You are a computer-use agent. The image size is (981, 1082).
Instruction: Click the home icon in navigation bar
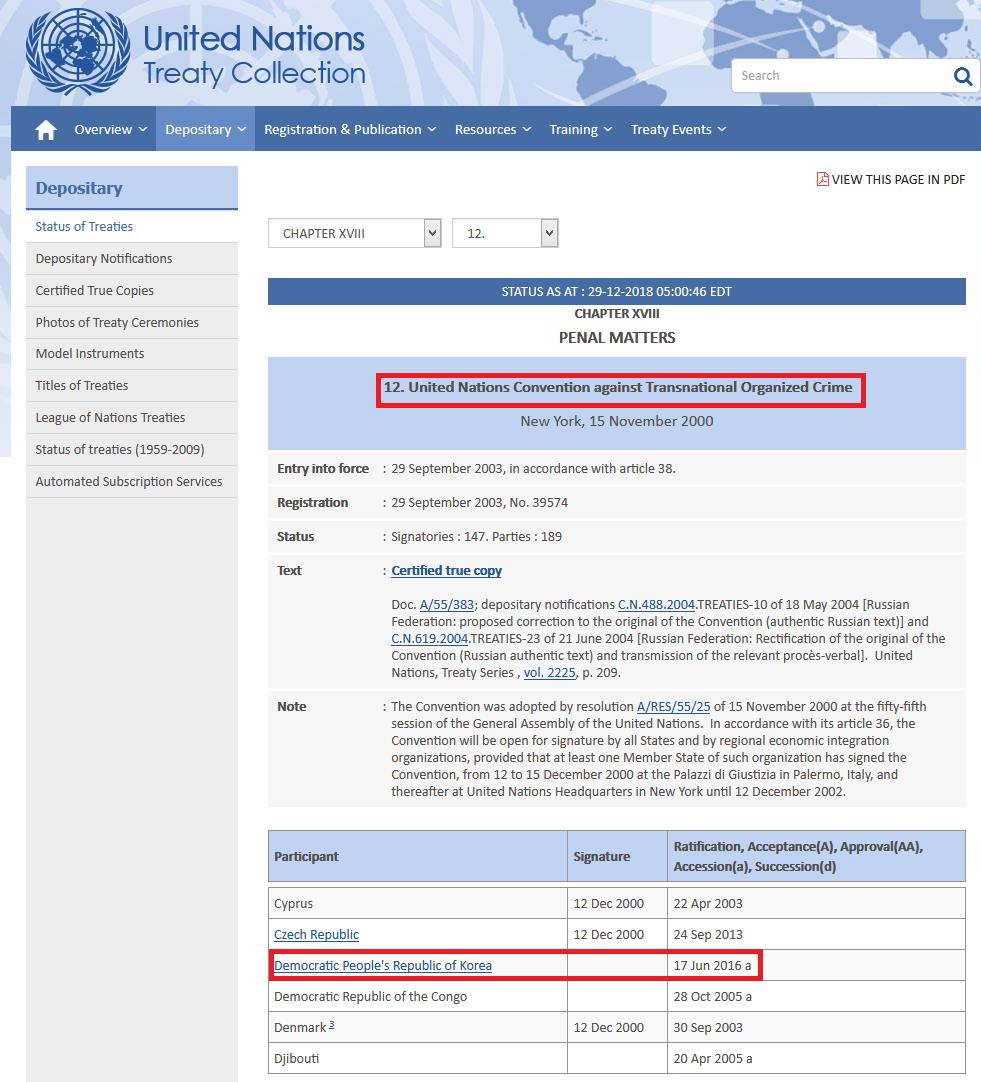pyautogui.click(x=45, y=130)
